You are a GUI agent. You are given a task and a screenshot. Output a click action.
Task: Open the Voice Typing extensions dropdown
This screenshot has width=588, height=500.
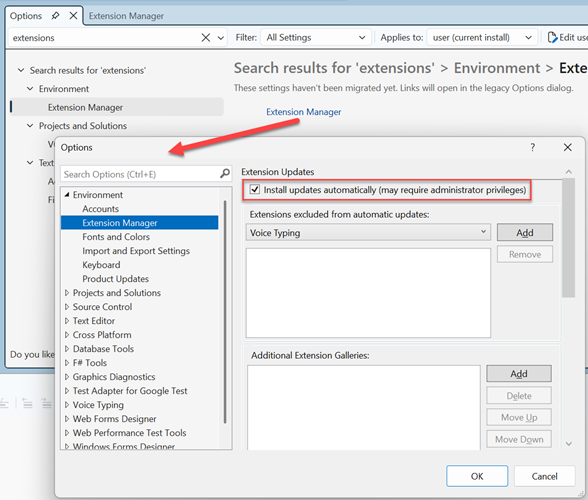pyautogui.click(x=368, y=233)
